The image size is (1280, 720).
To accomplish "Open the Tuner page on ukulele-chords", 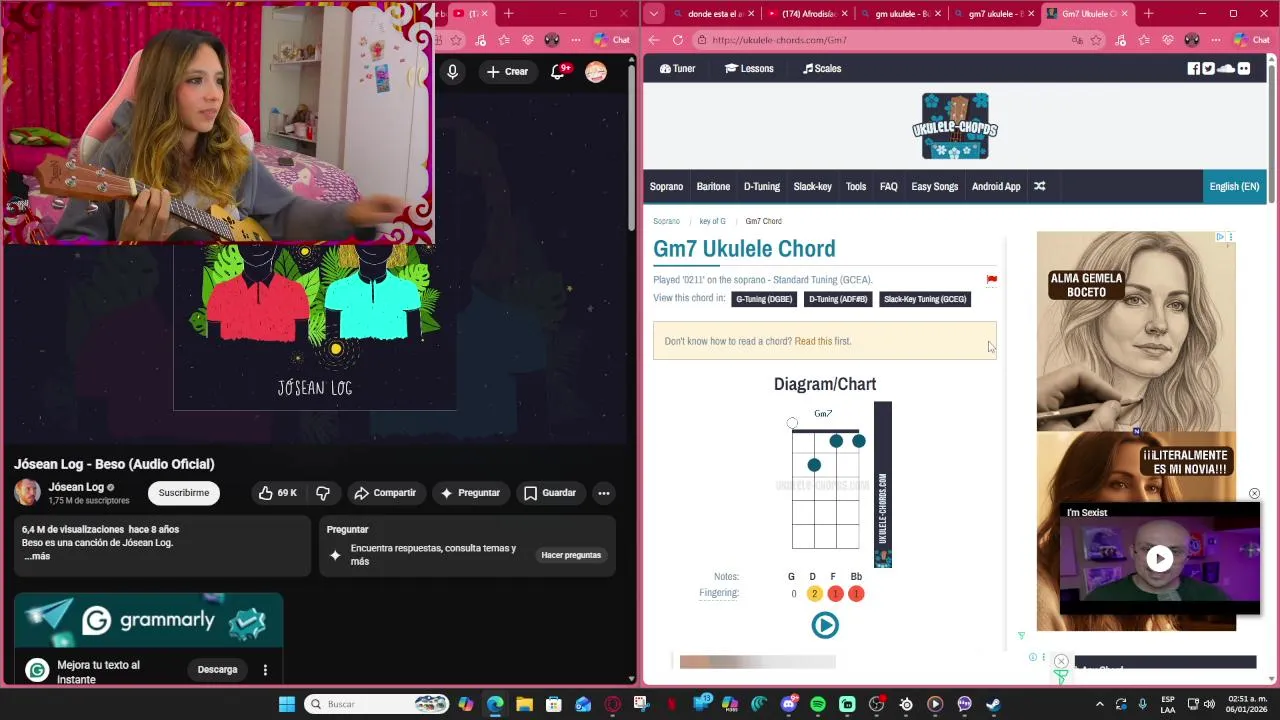I will coord(677,69).
